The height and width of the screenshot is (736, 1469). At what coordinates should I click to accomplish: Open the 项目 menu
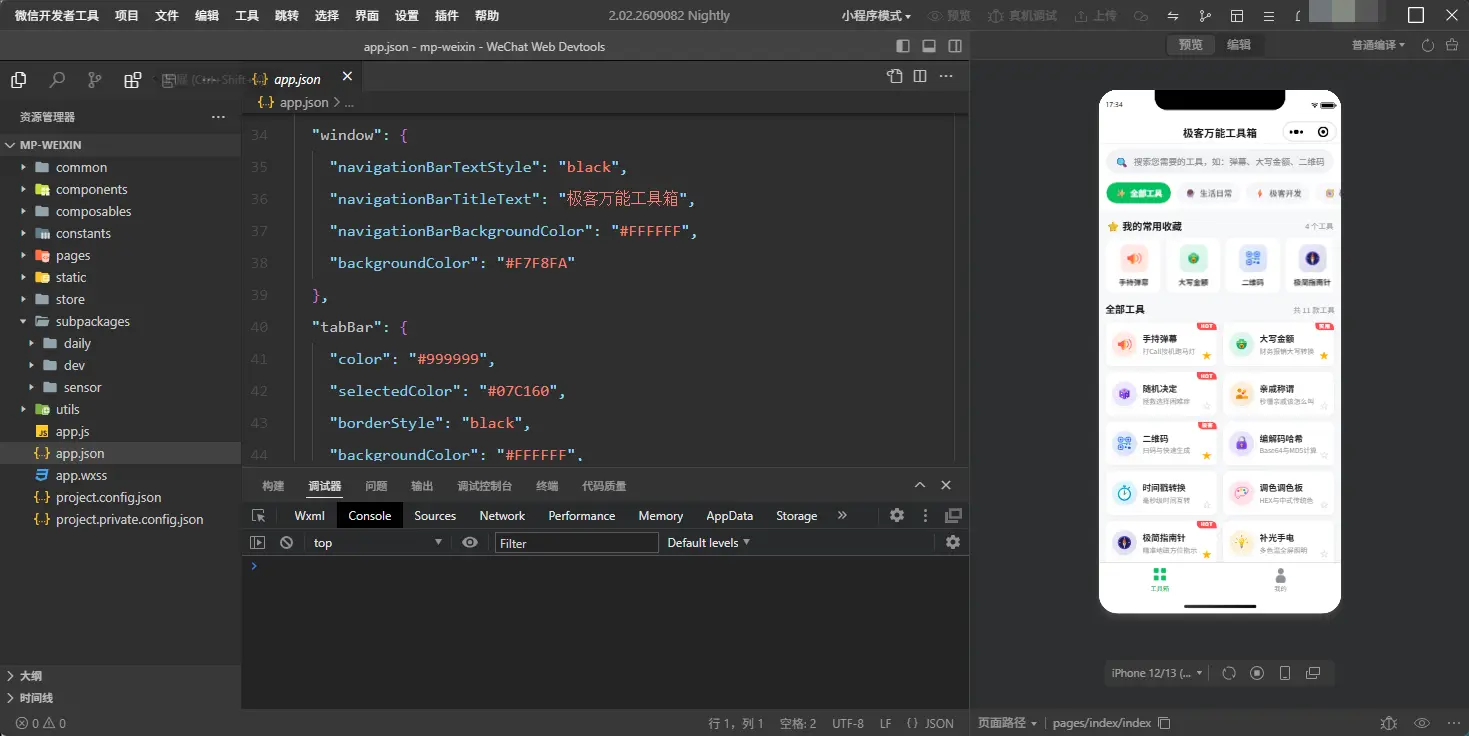(x=127, y=16)
